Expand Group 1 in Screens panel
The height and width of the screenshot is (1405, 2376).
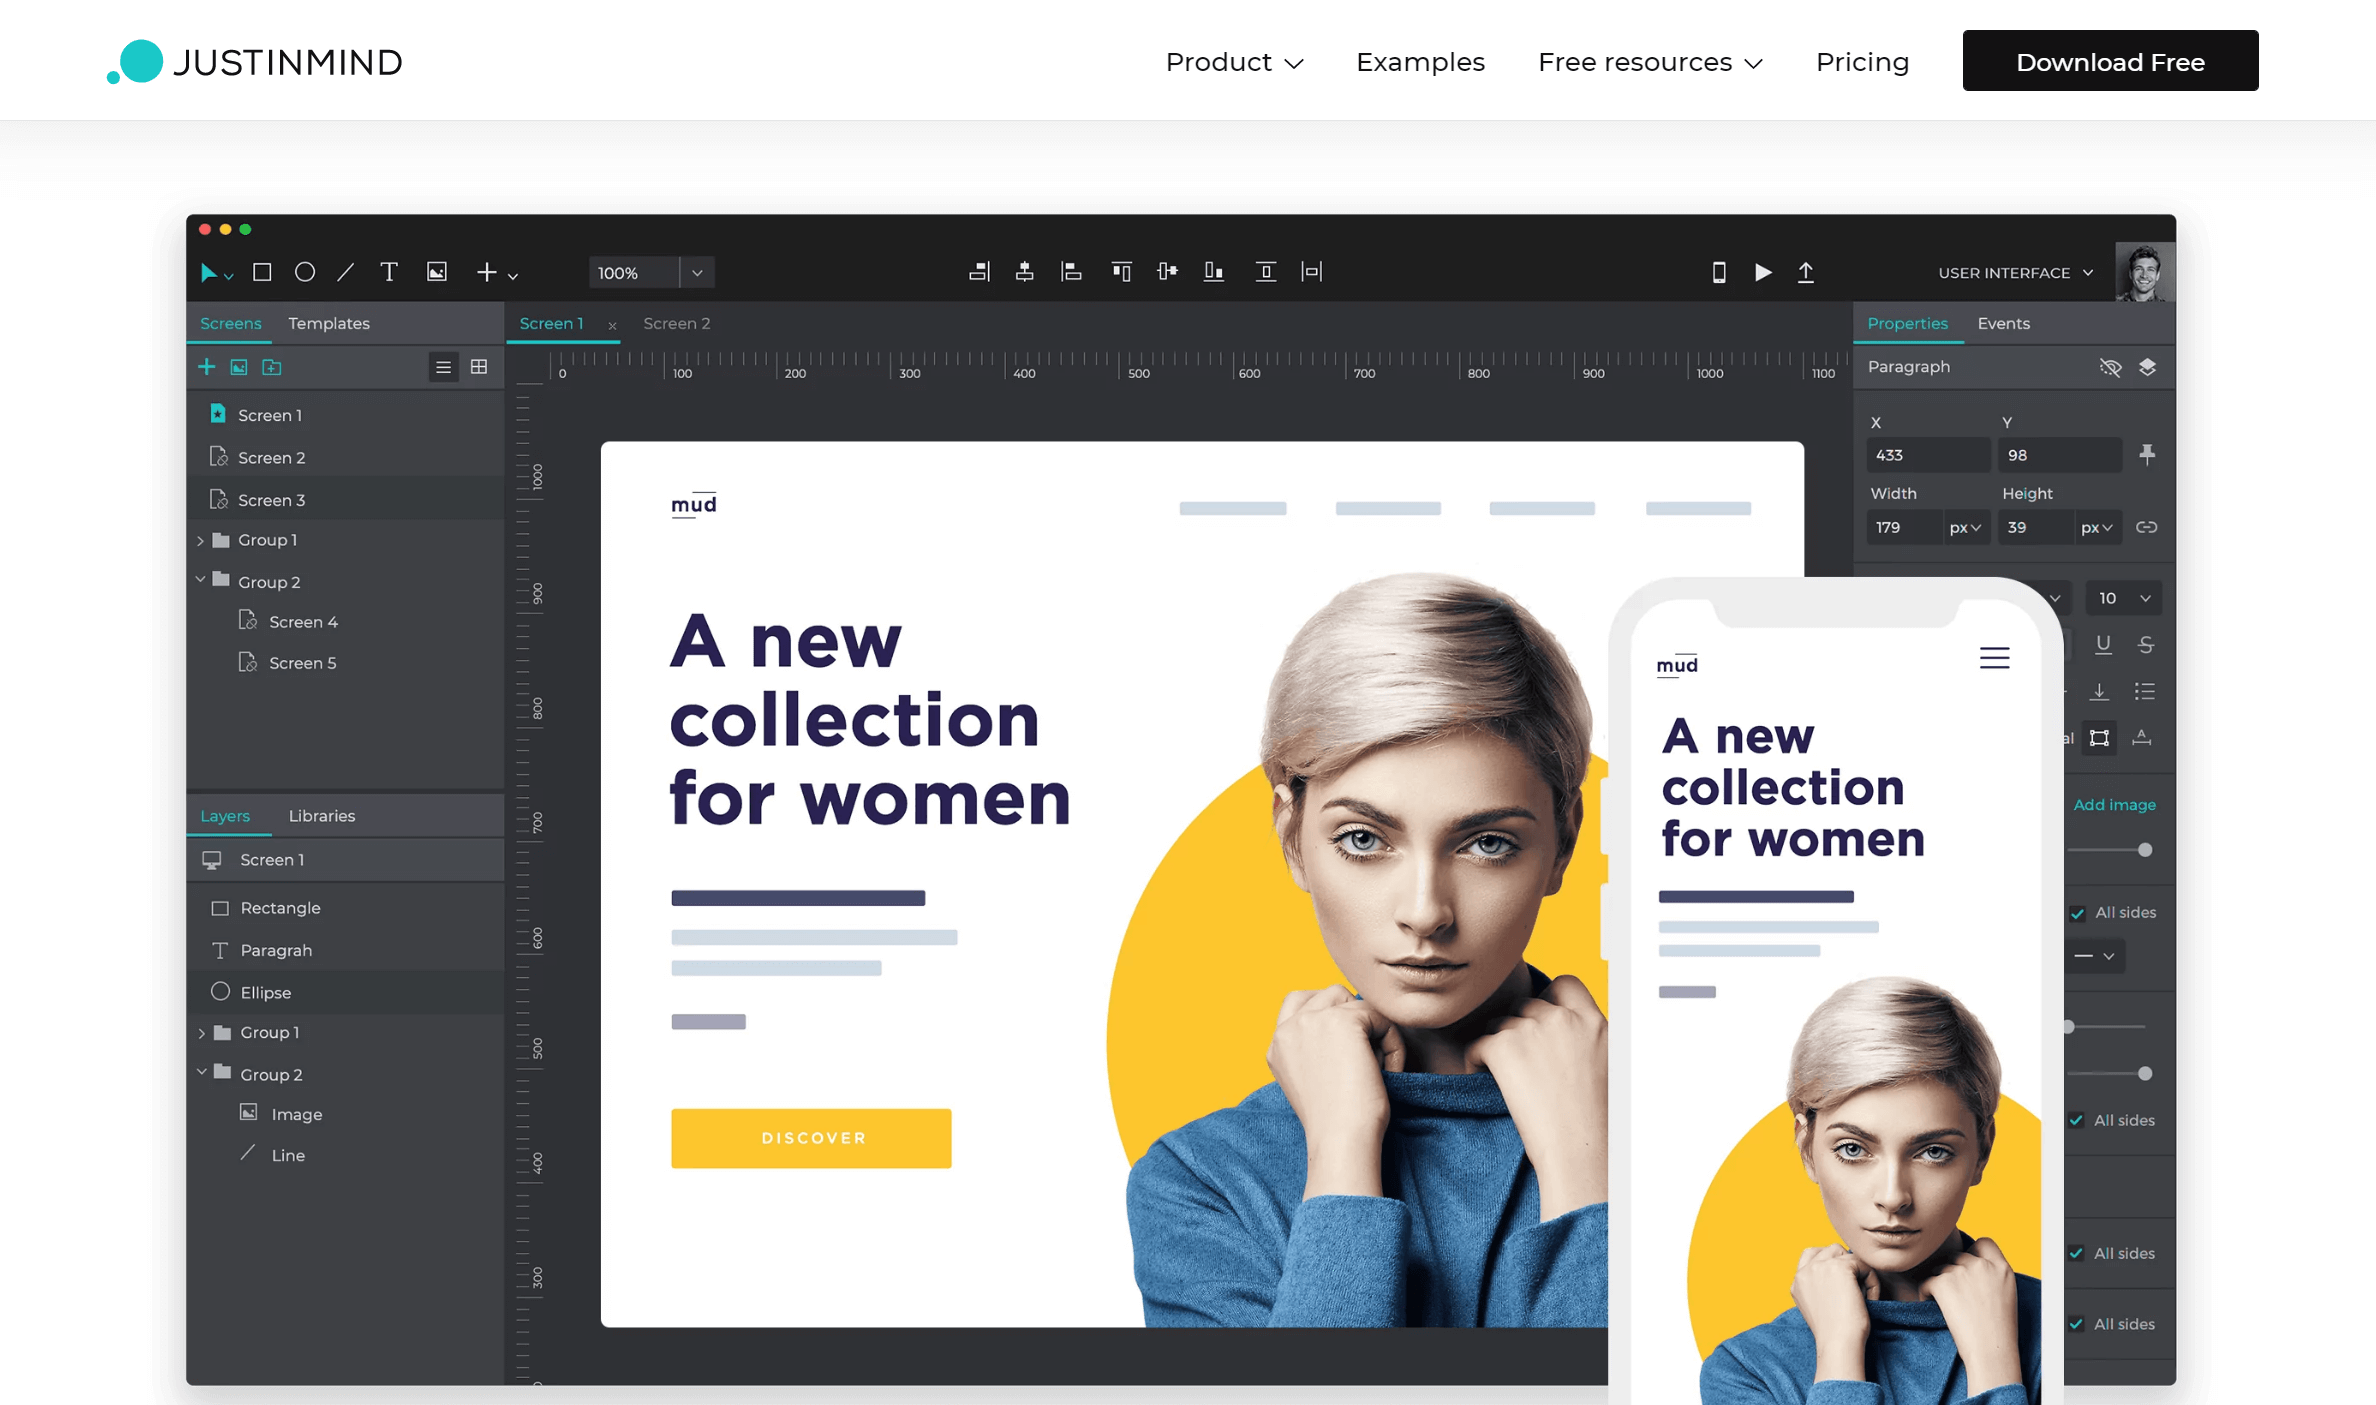(x=201, y=540)
